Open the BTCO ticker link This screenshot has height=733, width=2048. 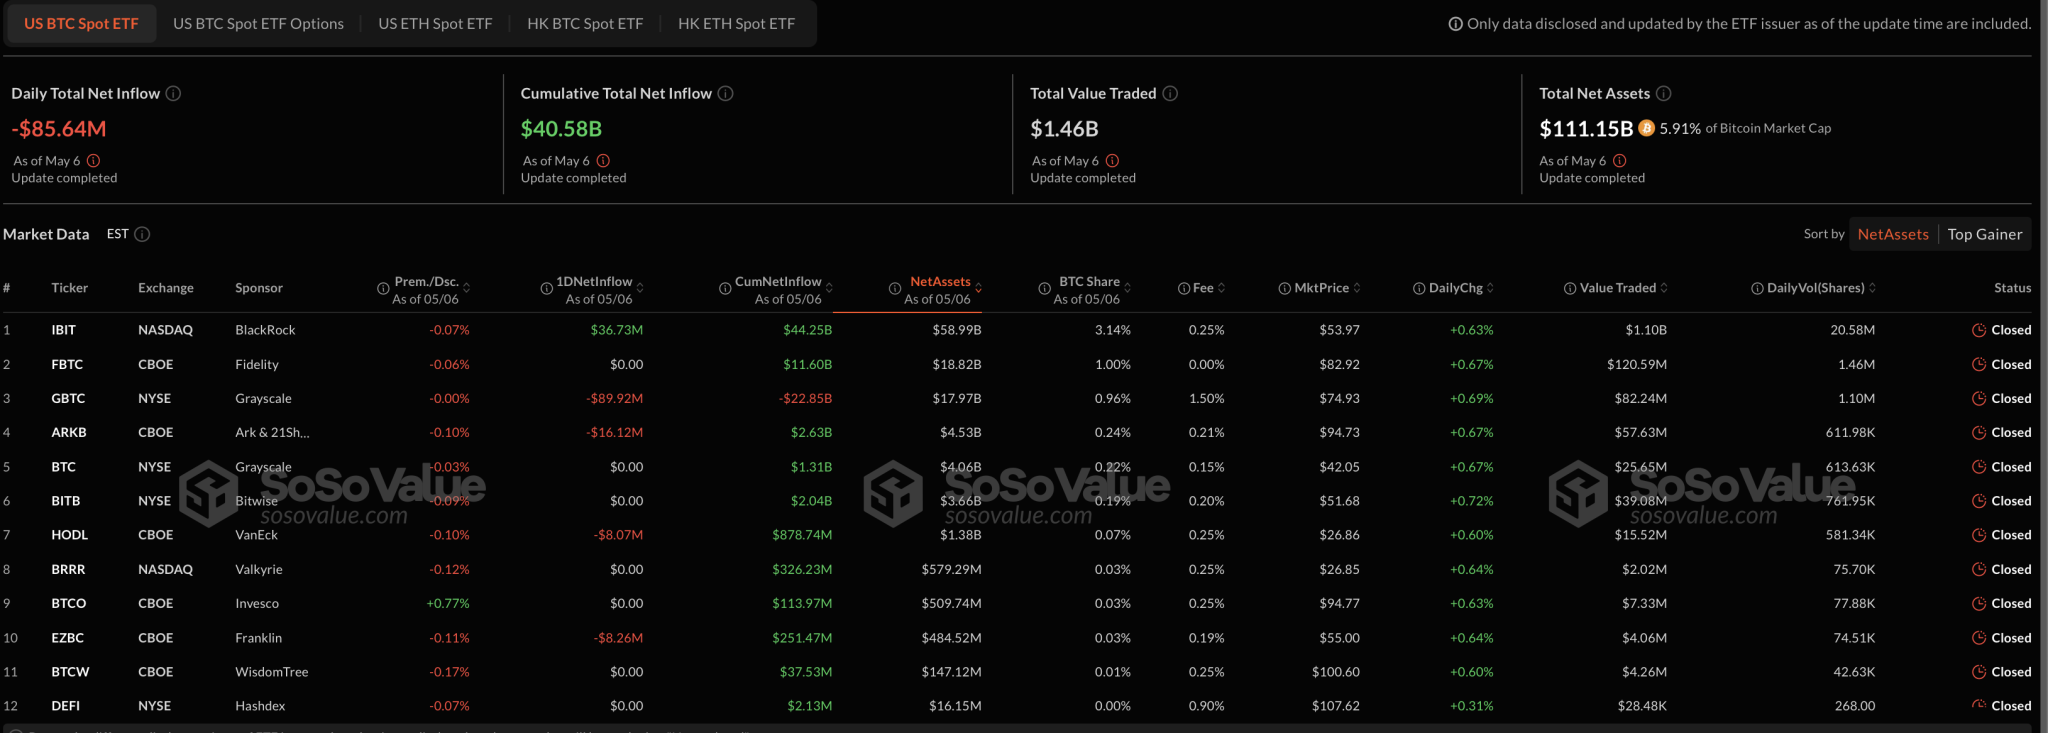69,603
